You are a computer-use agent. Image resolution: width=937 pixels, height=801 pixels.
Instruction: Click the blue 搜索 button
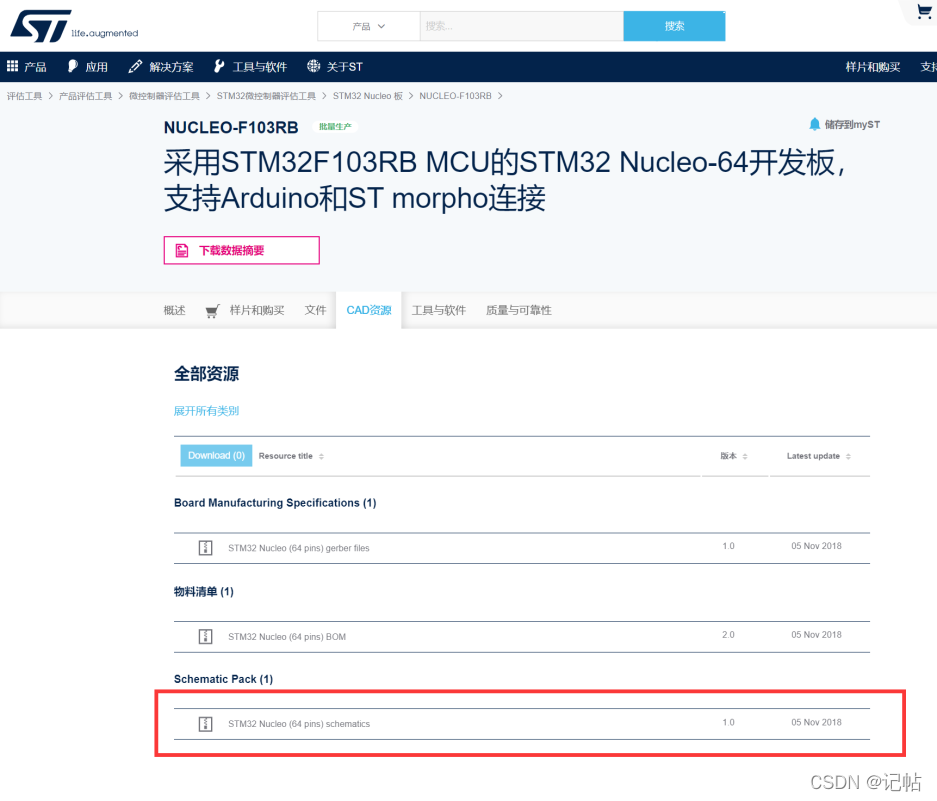point(674,26)
